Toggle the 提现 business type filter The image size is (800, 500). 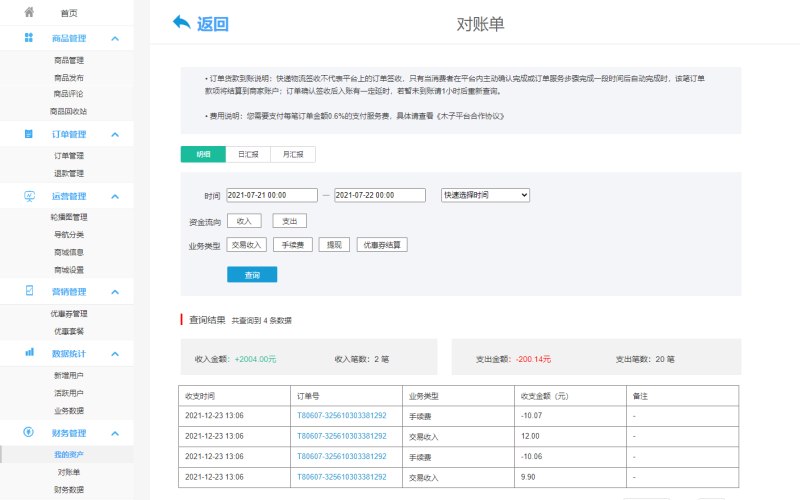pyautogui.click(x=334, y=245)
